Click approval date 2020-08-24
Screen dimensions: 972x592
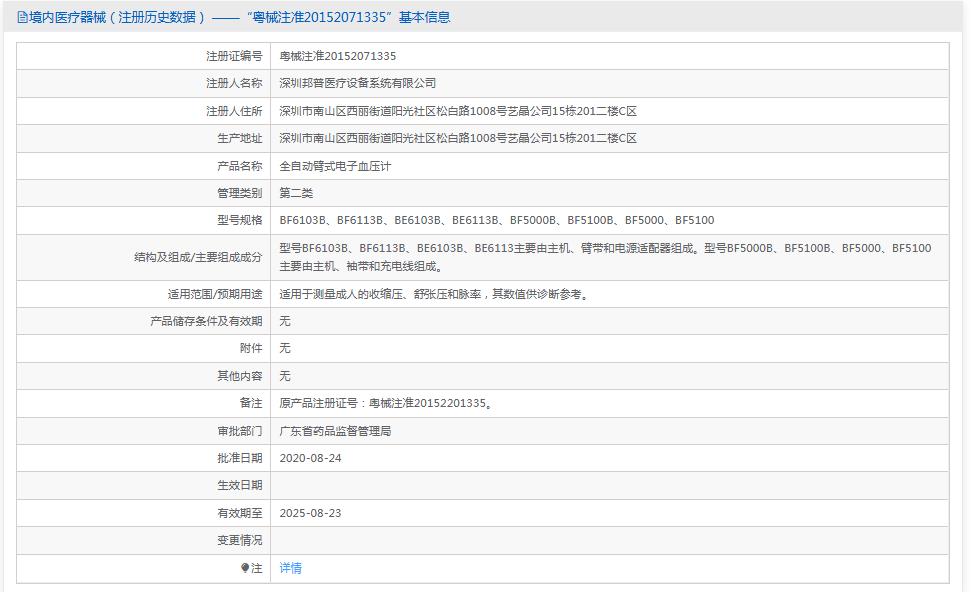[x=310, y=458]
